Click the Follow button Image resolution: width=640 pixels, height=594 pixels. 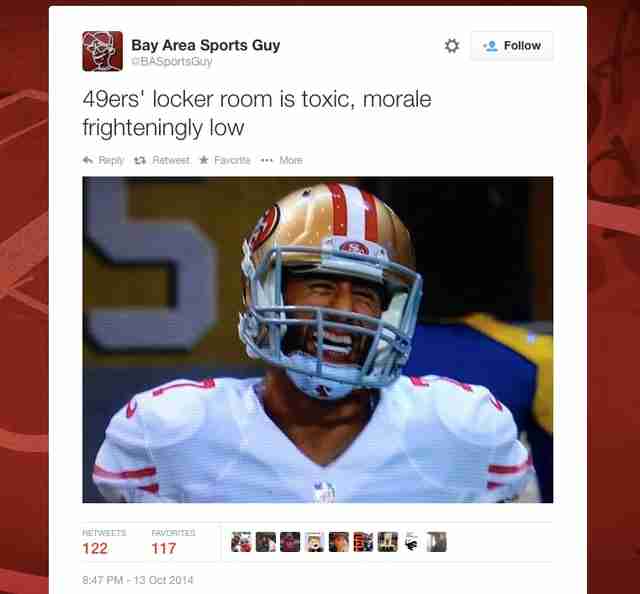pyautogui.click(x=512, y=46)
